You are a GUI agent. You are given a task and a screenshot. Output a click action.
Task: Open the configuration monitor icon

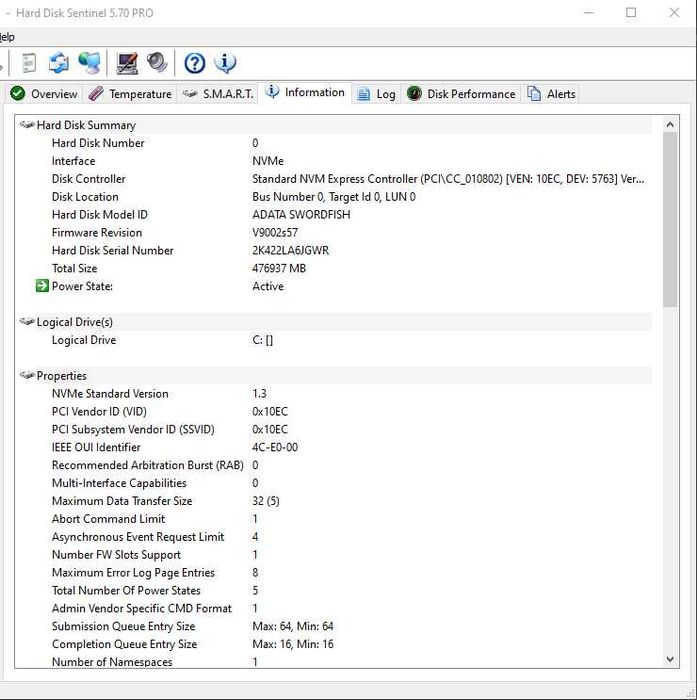[127, 63]
